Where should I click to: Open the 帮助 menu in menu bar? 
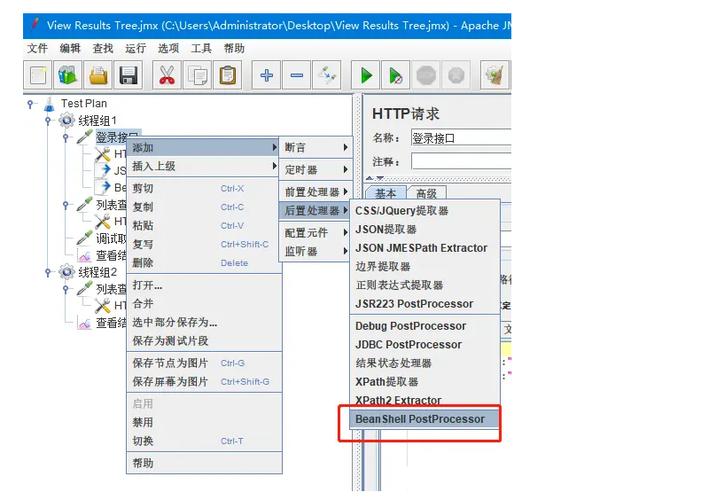point(234,48)
